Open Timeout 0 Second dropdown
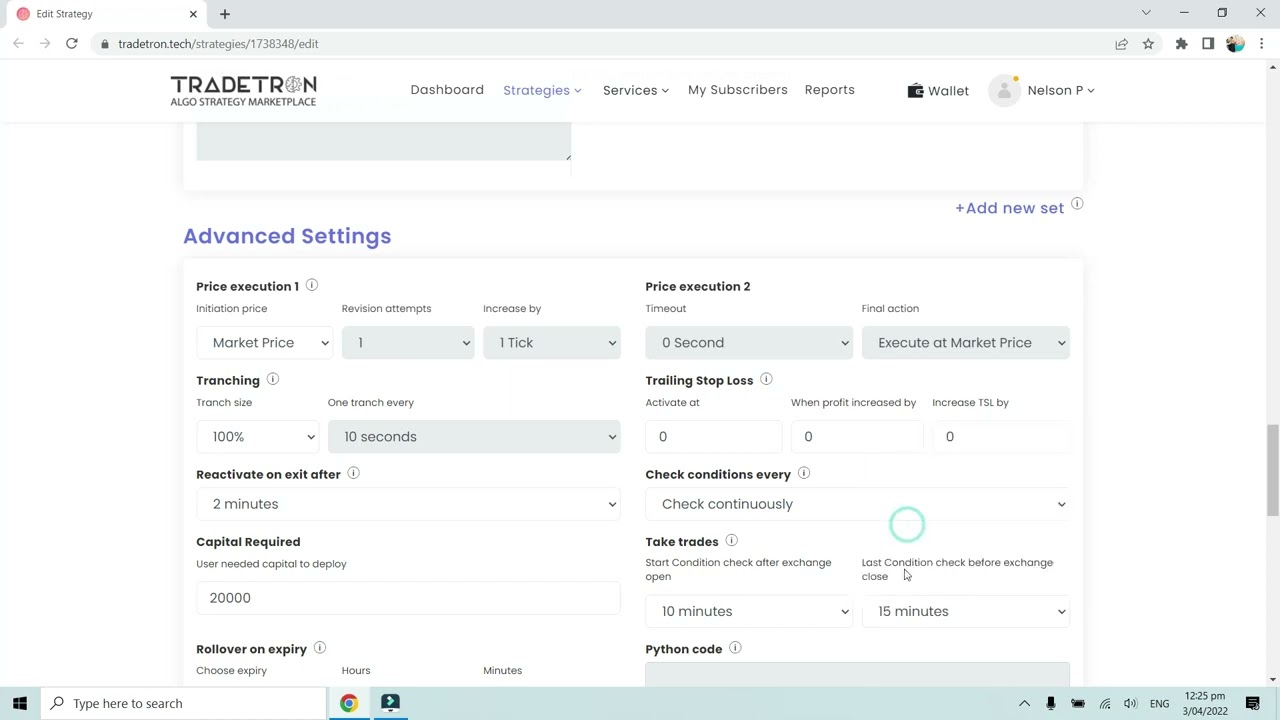Viewport: 1280px width, 720px height. (x=749, y=342)
